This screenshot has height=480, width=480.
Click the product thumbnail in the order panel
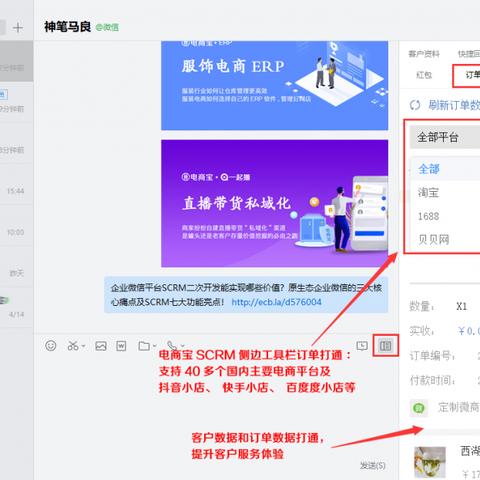(x=430, y=462)
